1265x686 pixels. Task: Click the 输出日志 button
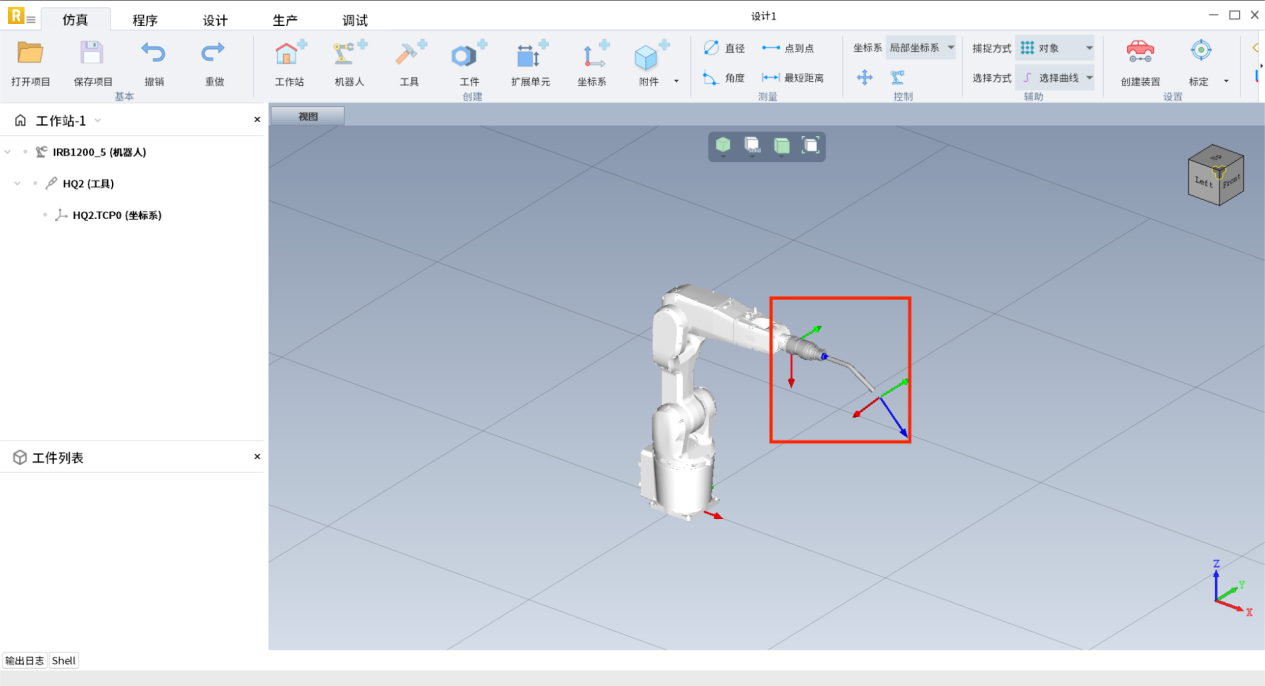coord(24,661)
